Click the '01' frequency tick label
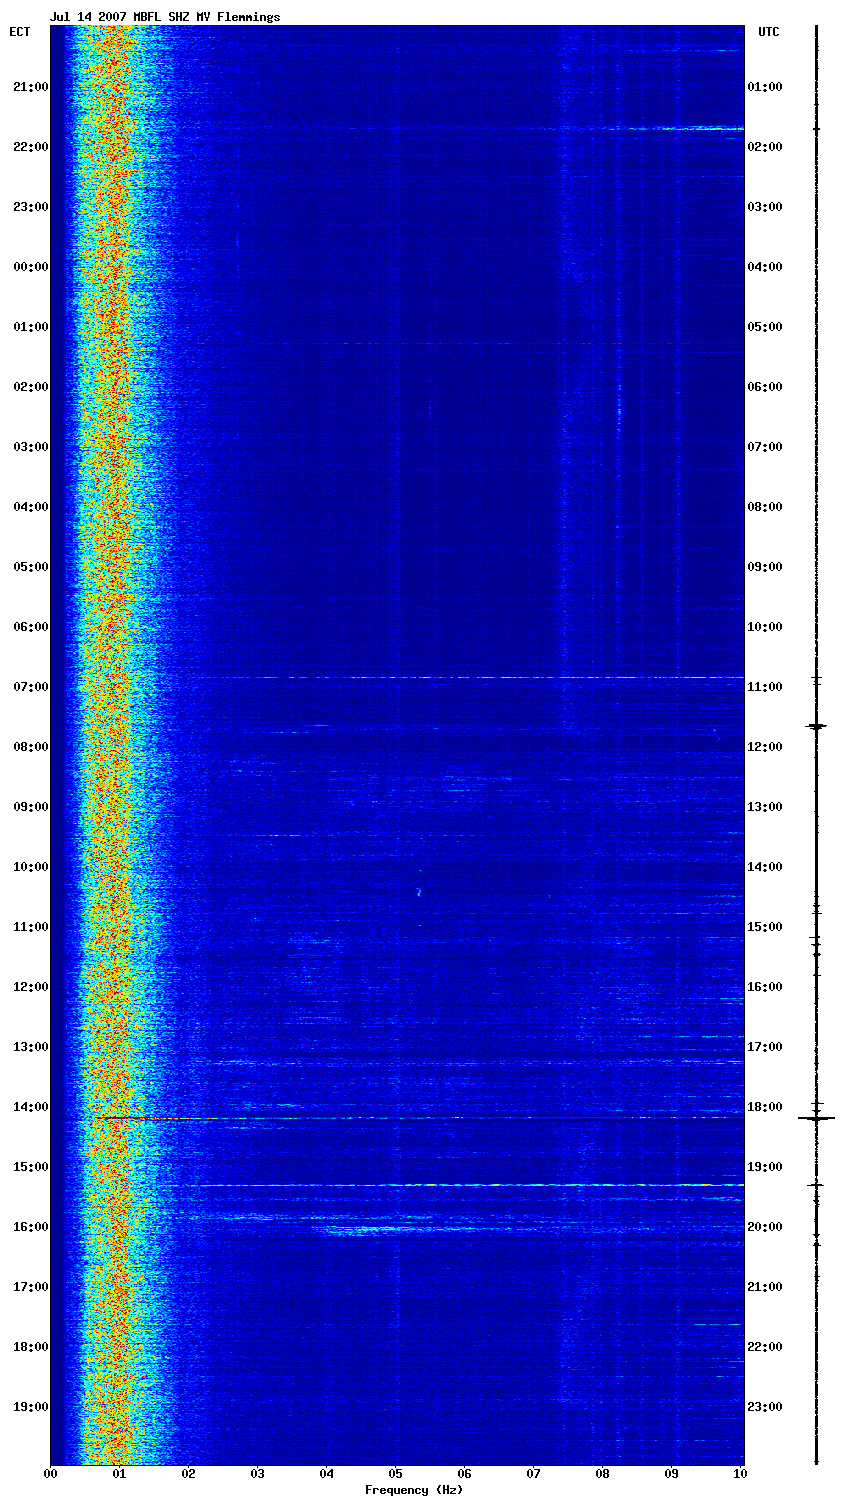This screenshot has width=852, height=1500. tap(120, 1474)
